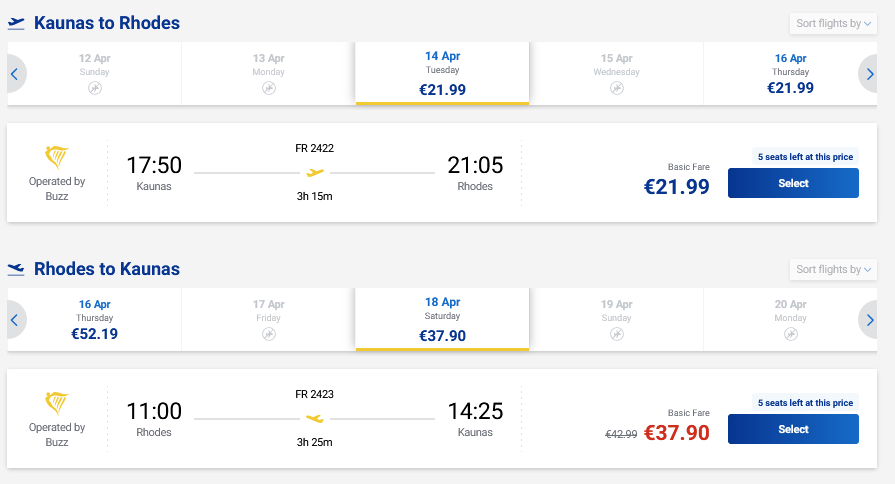The width and height of the screenshot is (895, 484).
Task: Select 16 Apr Thursday €52.19 return date
Action: 94,319
